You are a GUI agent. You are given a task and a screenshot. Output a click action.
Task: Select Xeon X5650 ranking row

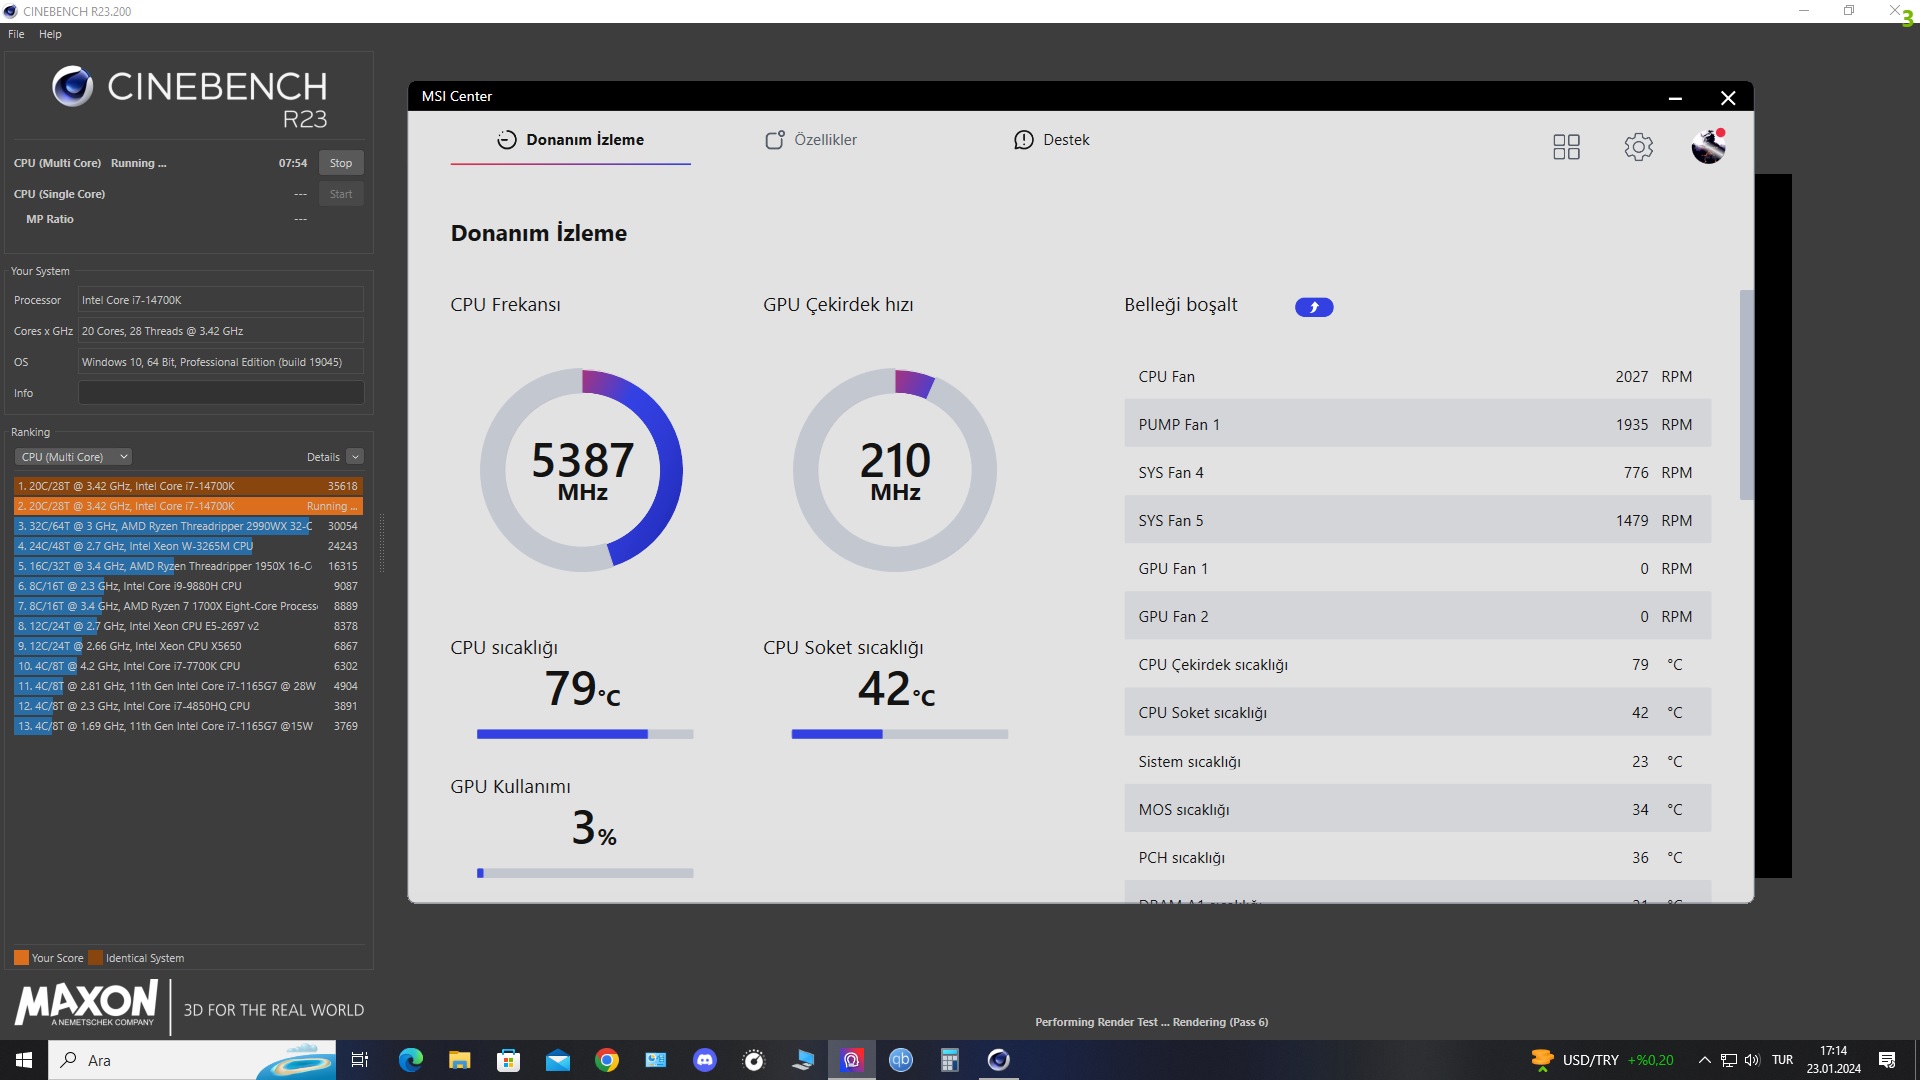(188, 646)
